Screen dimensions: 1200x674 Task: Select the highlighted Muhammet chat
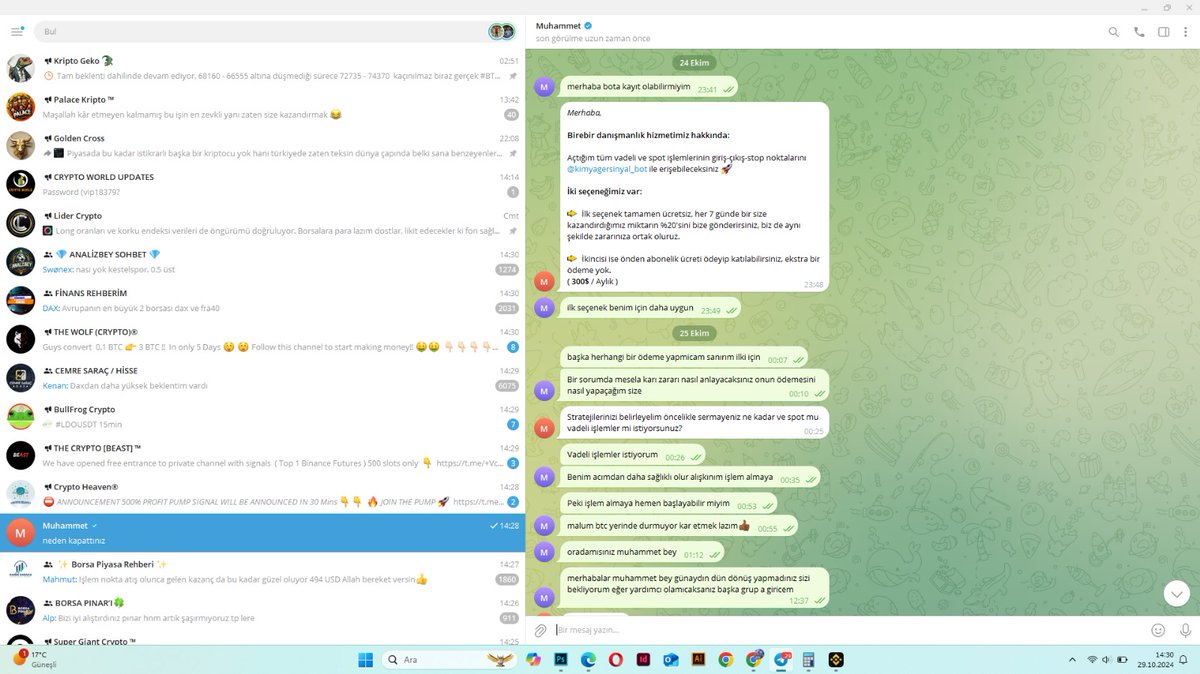point(262,533)
